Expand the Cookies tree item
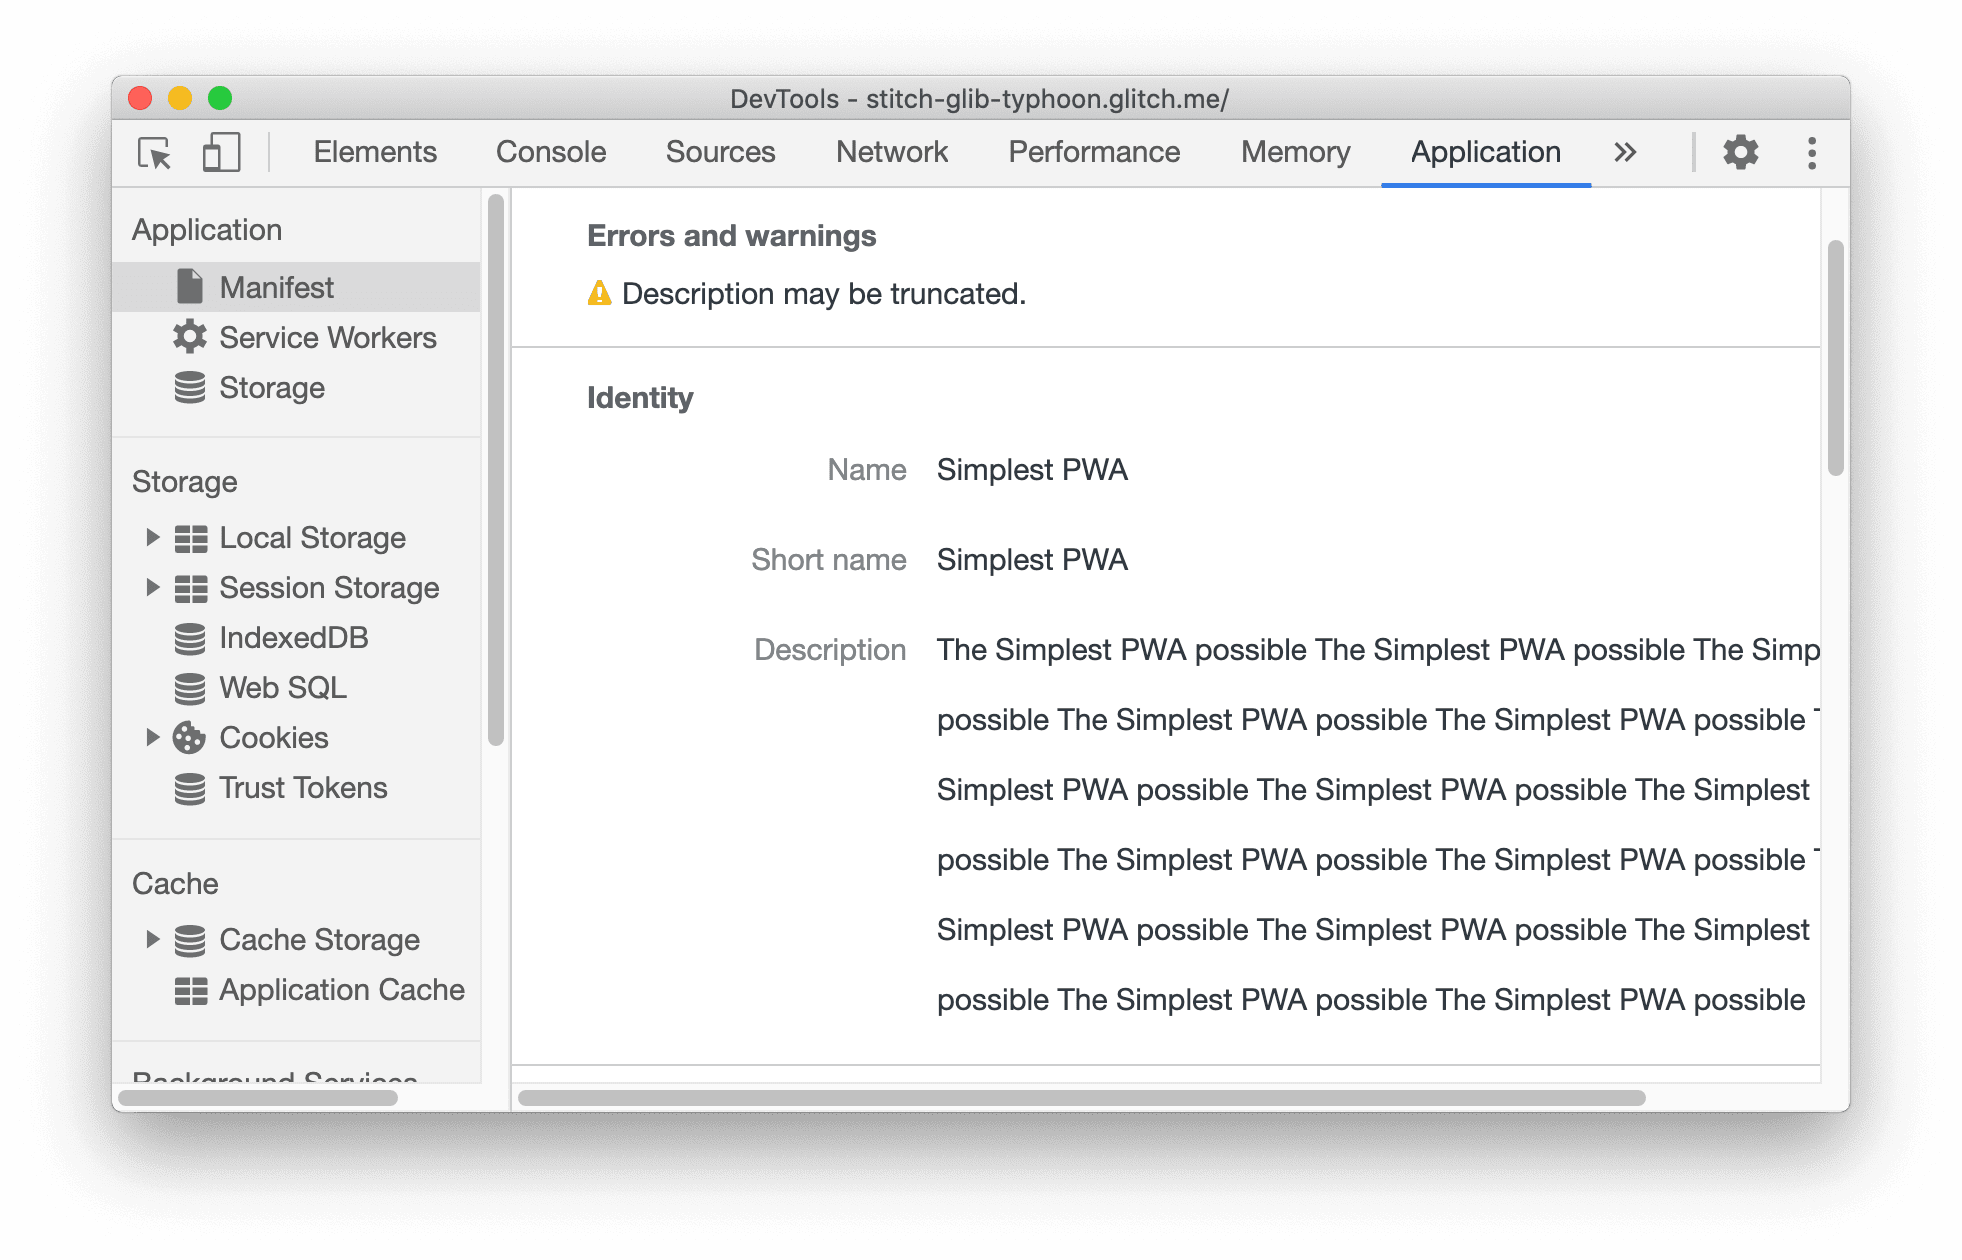 (x=162, y=738)
